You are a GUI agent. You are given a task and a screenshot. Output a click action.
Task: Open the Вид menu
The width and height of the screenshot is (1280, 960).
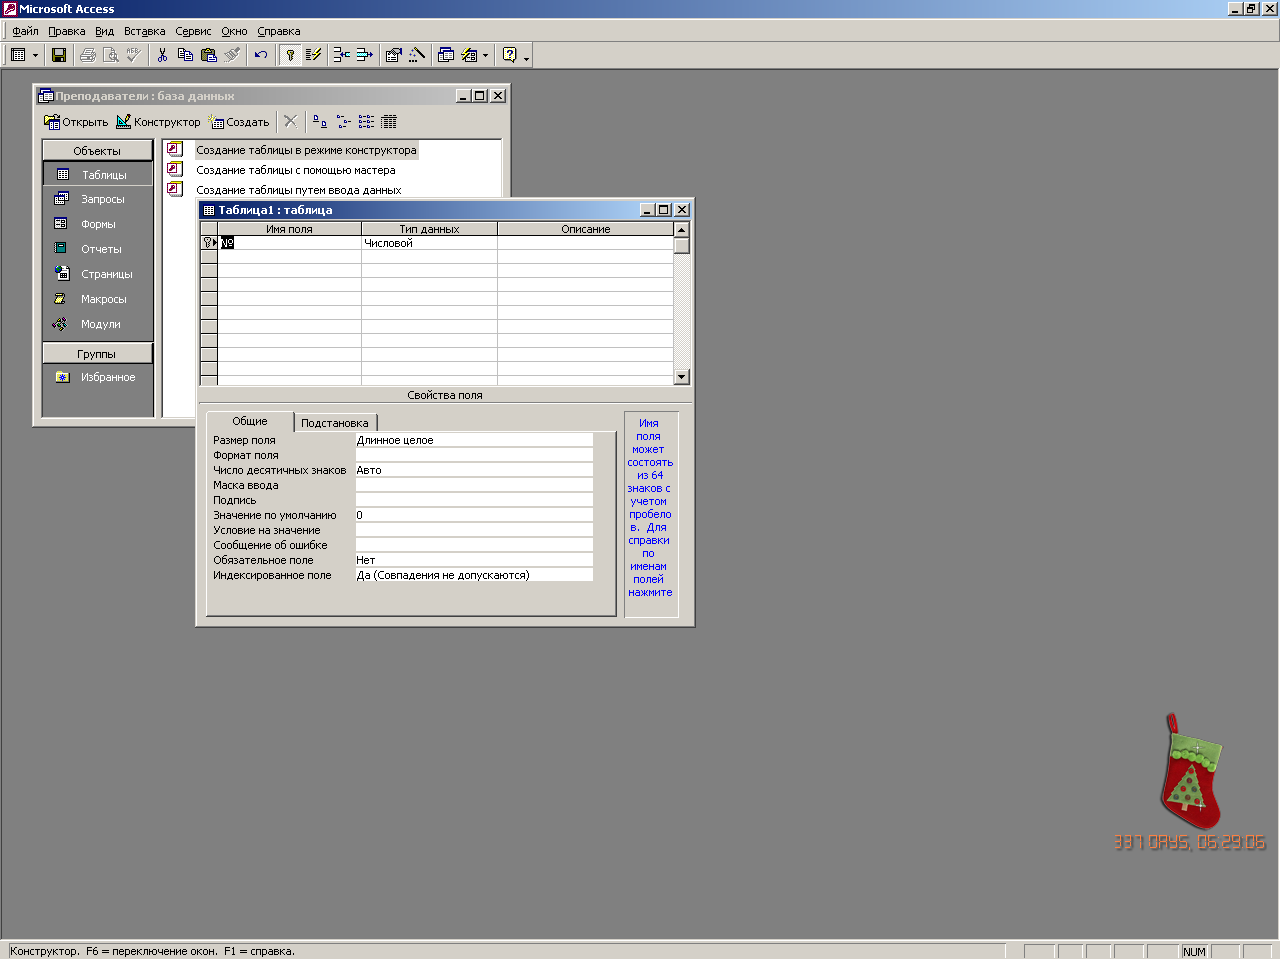tap(105, 31)
